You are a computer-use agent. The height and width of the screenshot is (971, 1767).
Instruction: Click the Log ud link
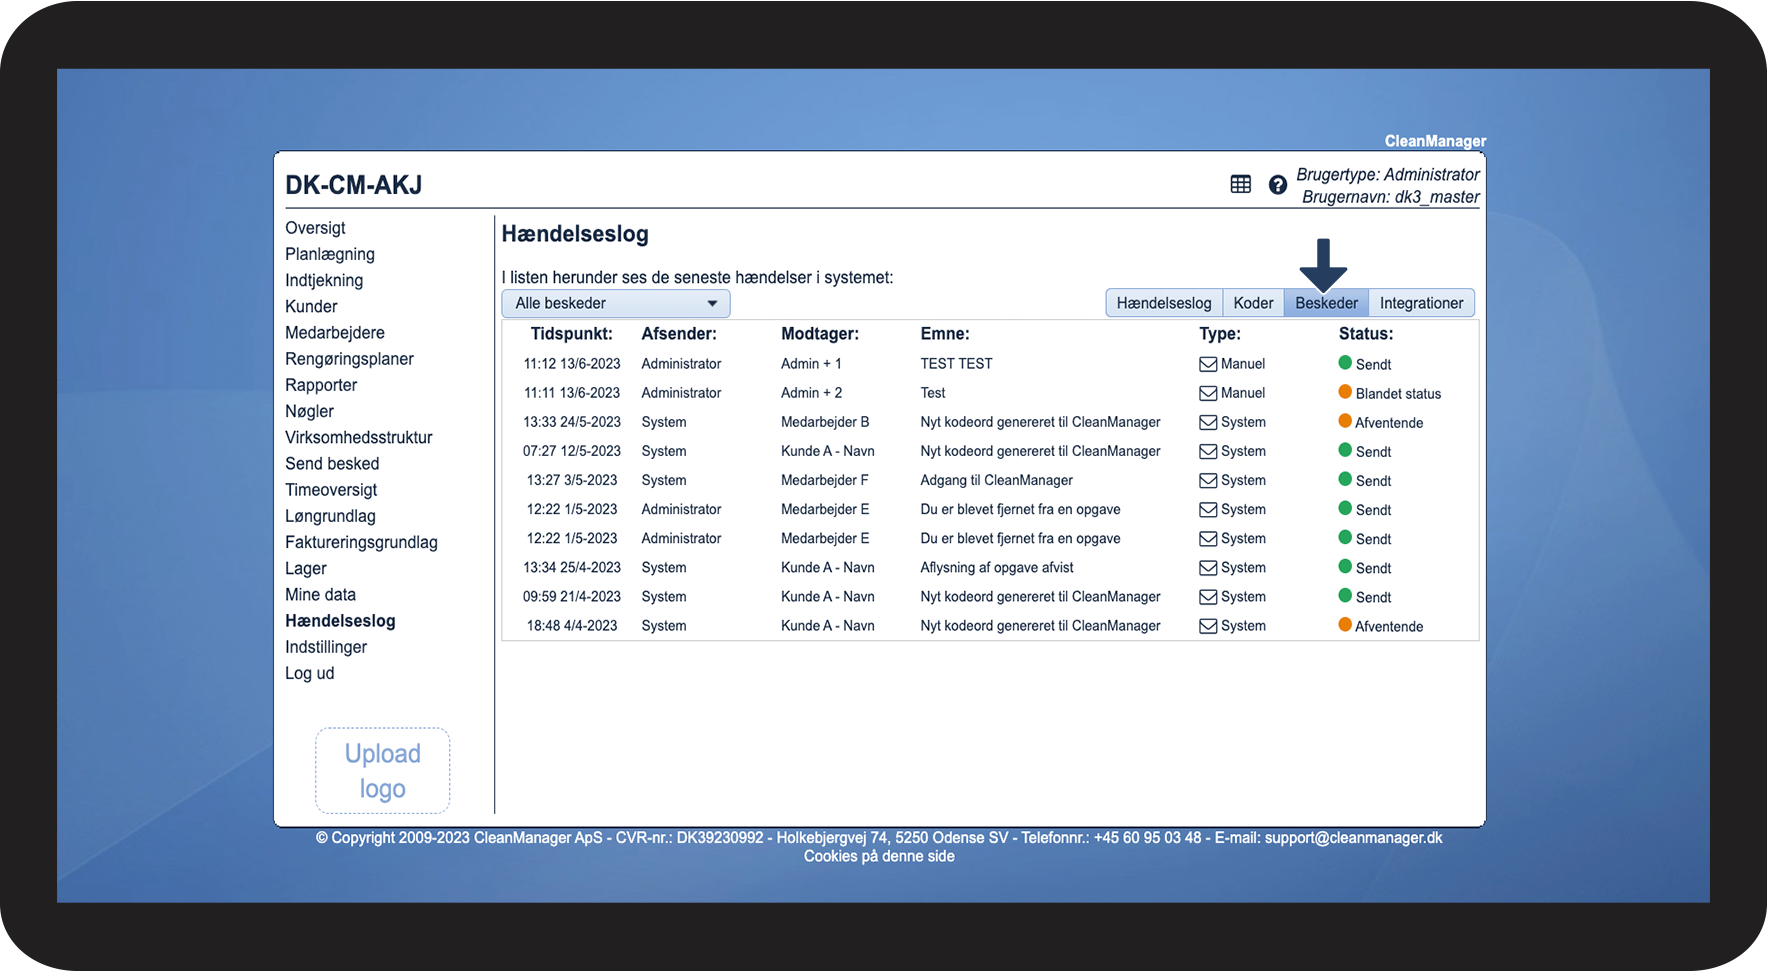[309, 673]
